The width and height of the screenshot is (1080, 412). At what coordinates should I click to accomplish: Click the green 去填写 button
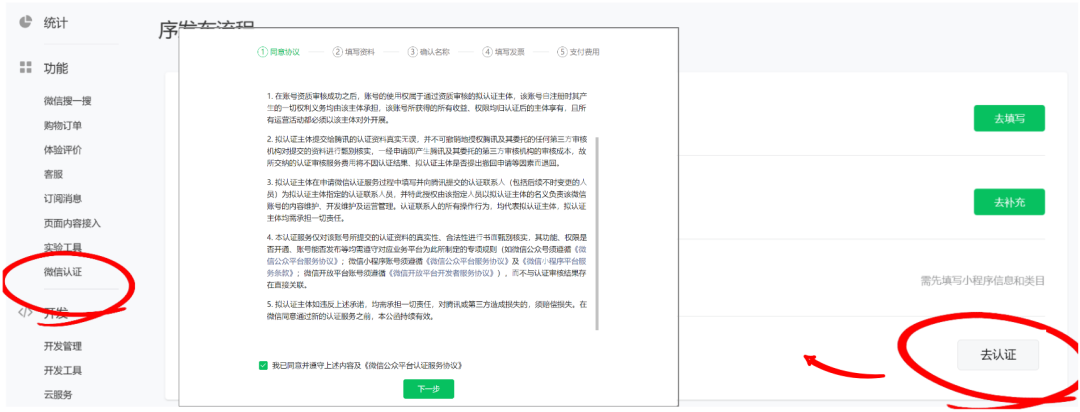point(1009,118)
